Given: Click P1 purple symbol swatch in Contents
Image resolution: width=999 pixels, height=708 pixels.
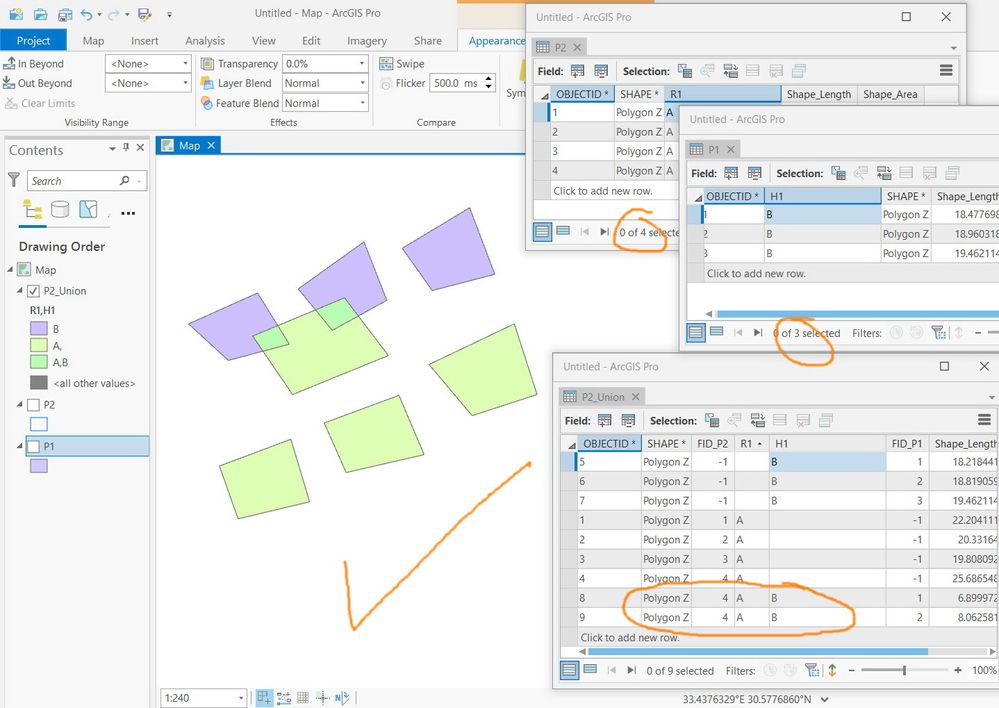Looking at the screenshot, I should [x=39, y=466].
